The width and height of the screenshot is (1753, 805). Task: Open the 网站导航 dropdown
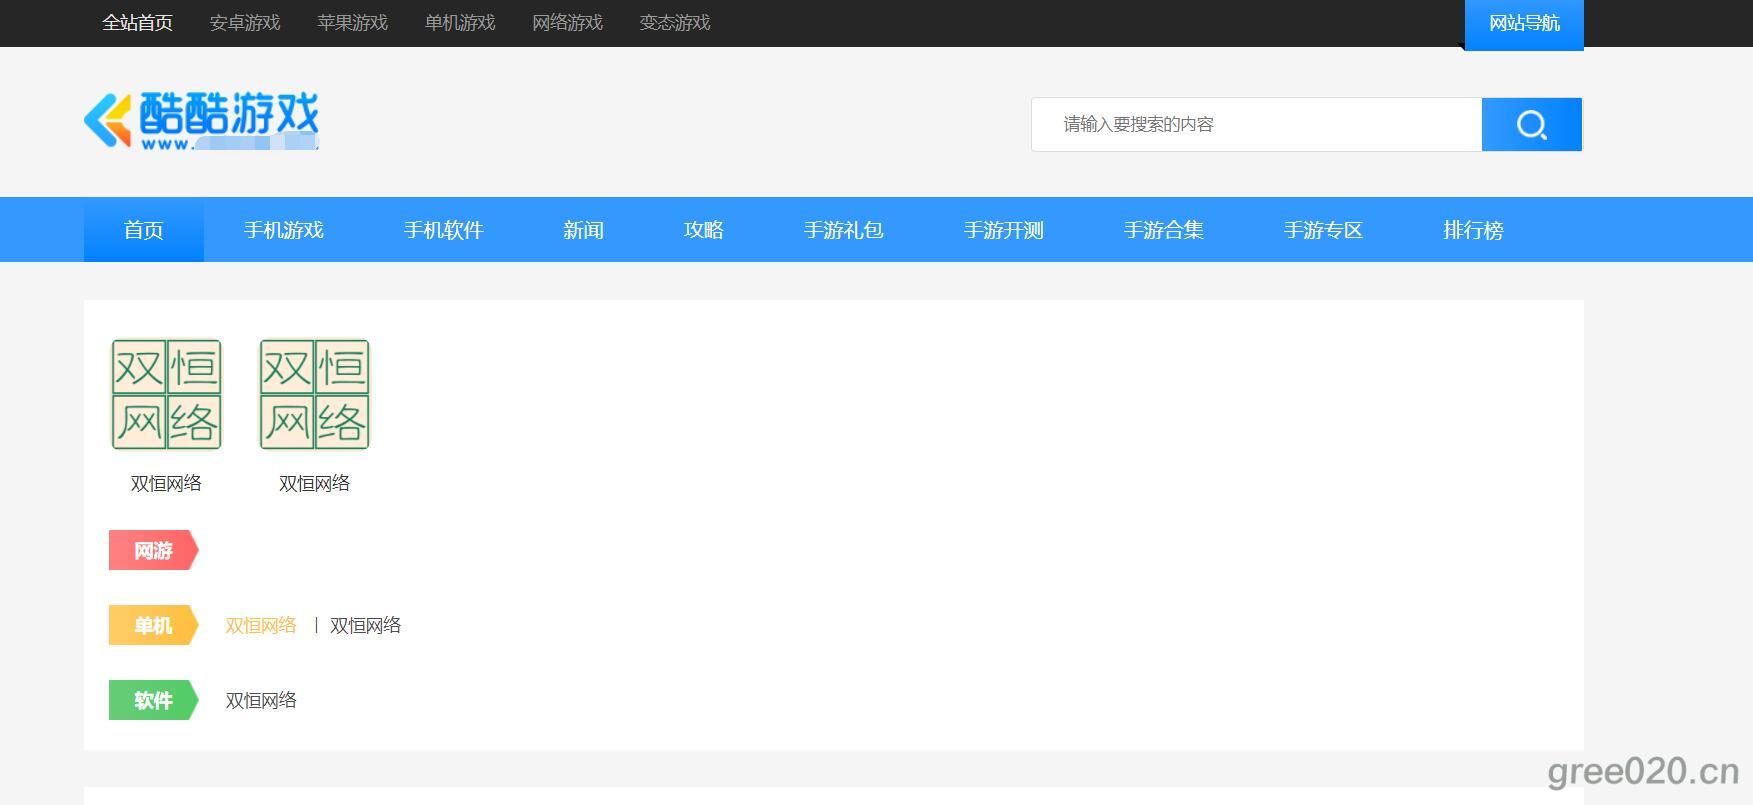pos(1523,23)
